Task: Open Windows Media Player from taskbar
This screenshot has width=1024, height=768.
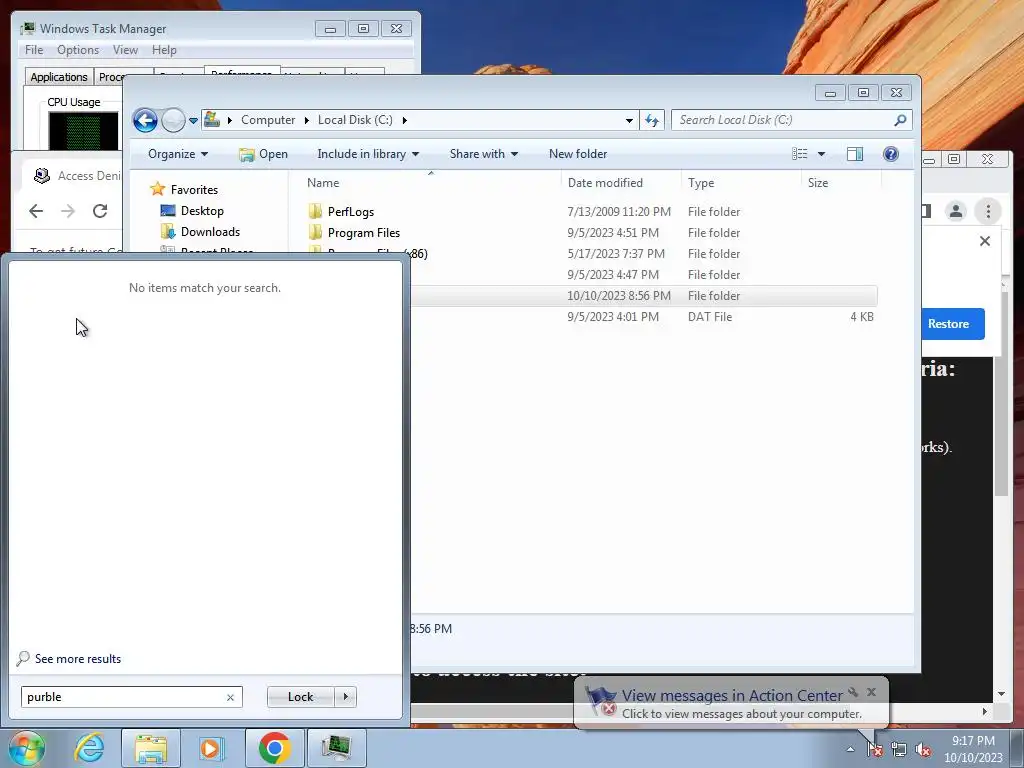Action: click(x=211, y=748)
